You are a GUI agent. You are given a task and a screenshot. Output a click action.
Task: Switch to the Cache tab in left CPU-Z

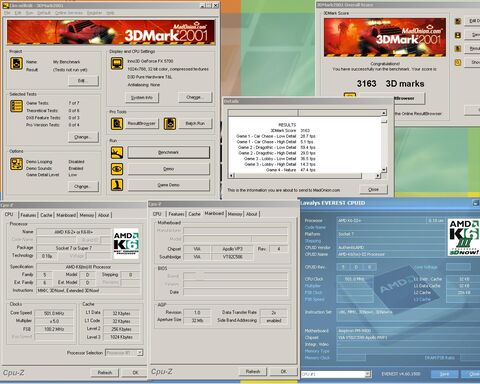(x=46, y=215)
